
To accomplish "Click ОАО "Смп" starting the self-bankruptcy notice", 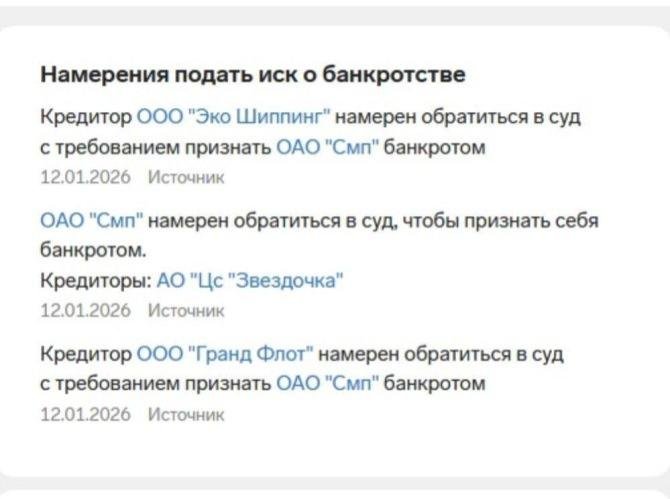I will tap(92, 220).
